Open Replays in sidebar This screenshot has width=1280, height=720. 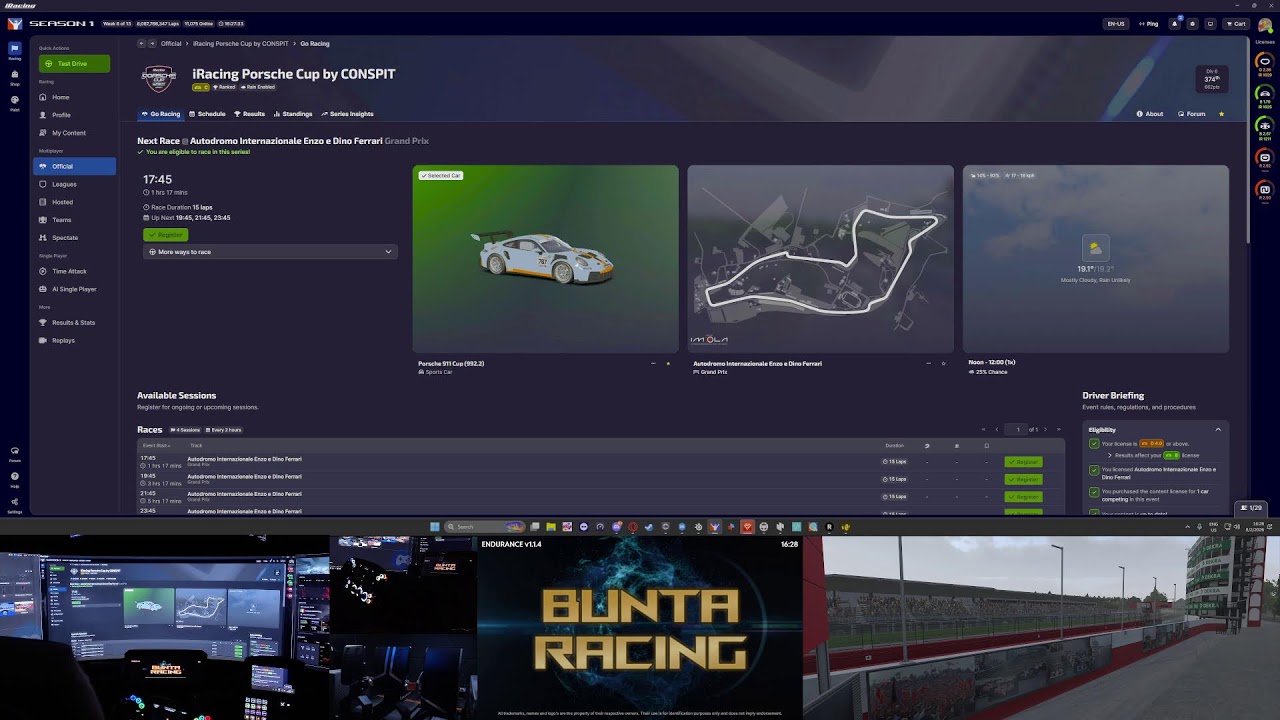pos(75,341)
